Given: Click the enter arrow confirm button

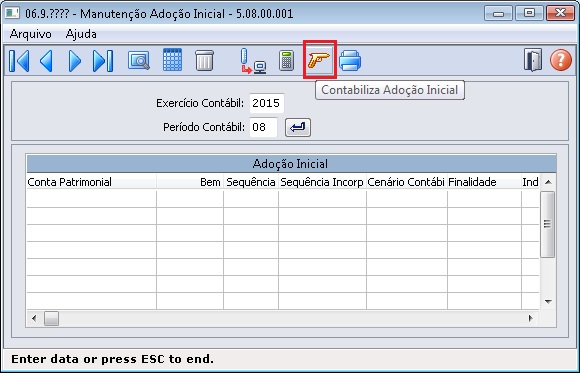Looking at the screenshot, I should (x=298, y=127).
